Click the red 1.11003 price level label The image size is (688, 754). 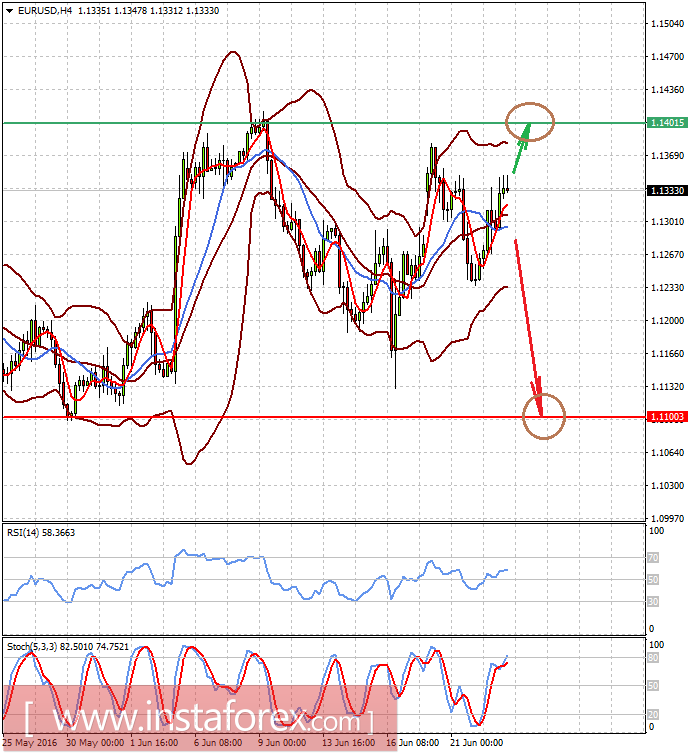667,417
